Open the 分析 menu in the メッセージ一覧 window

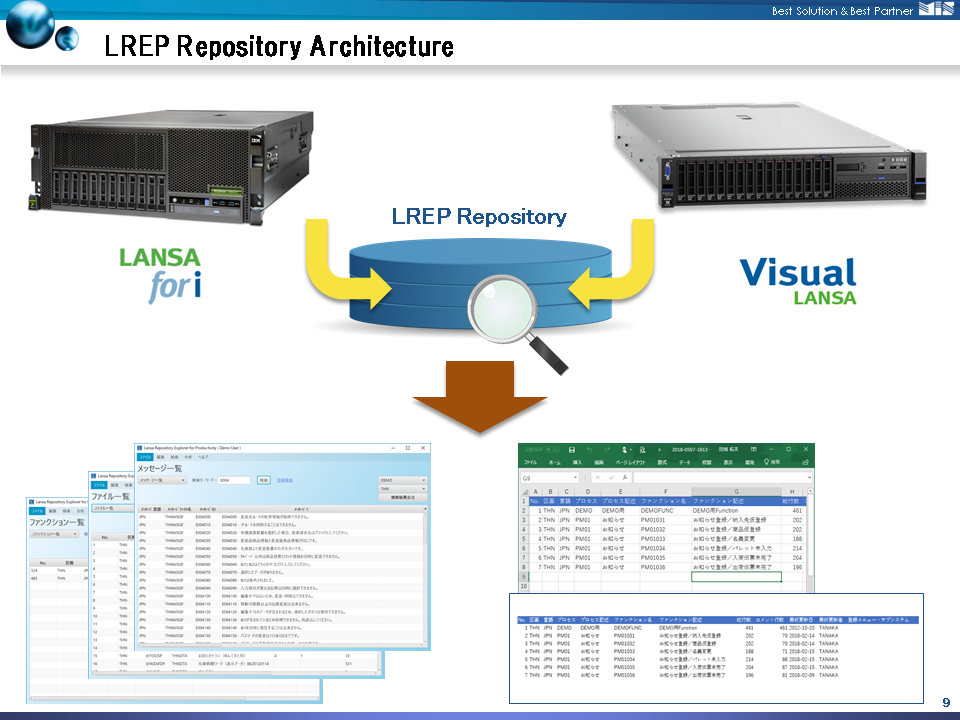click(188, 457)
